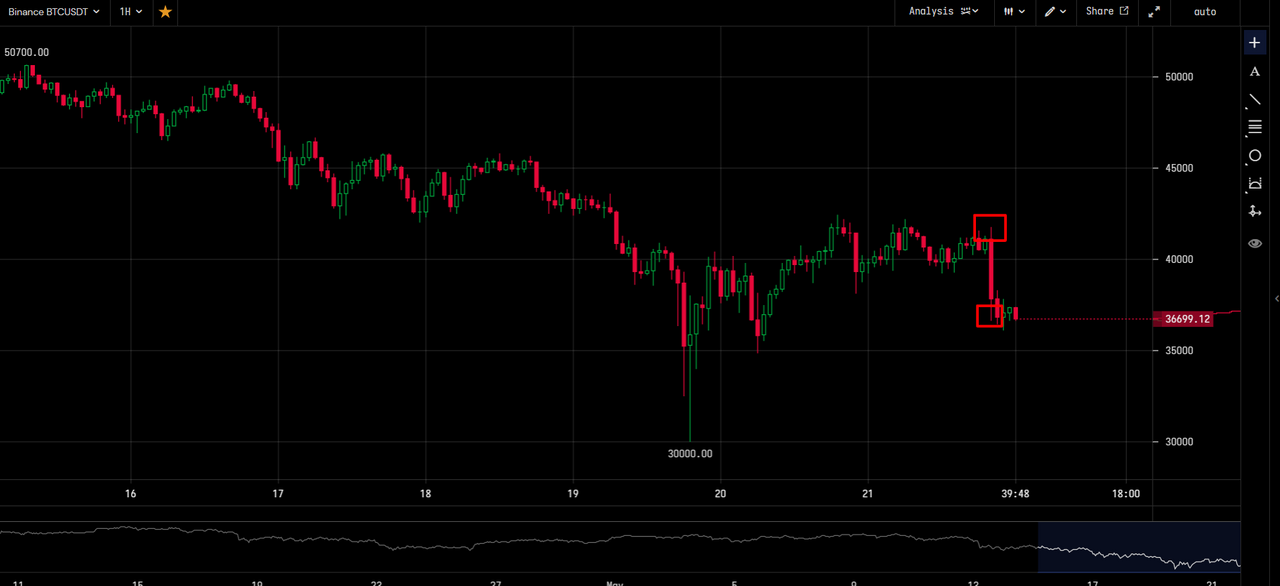Click the 30000.00 low price marker

click(x=690, y=454)
